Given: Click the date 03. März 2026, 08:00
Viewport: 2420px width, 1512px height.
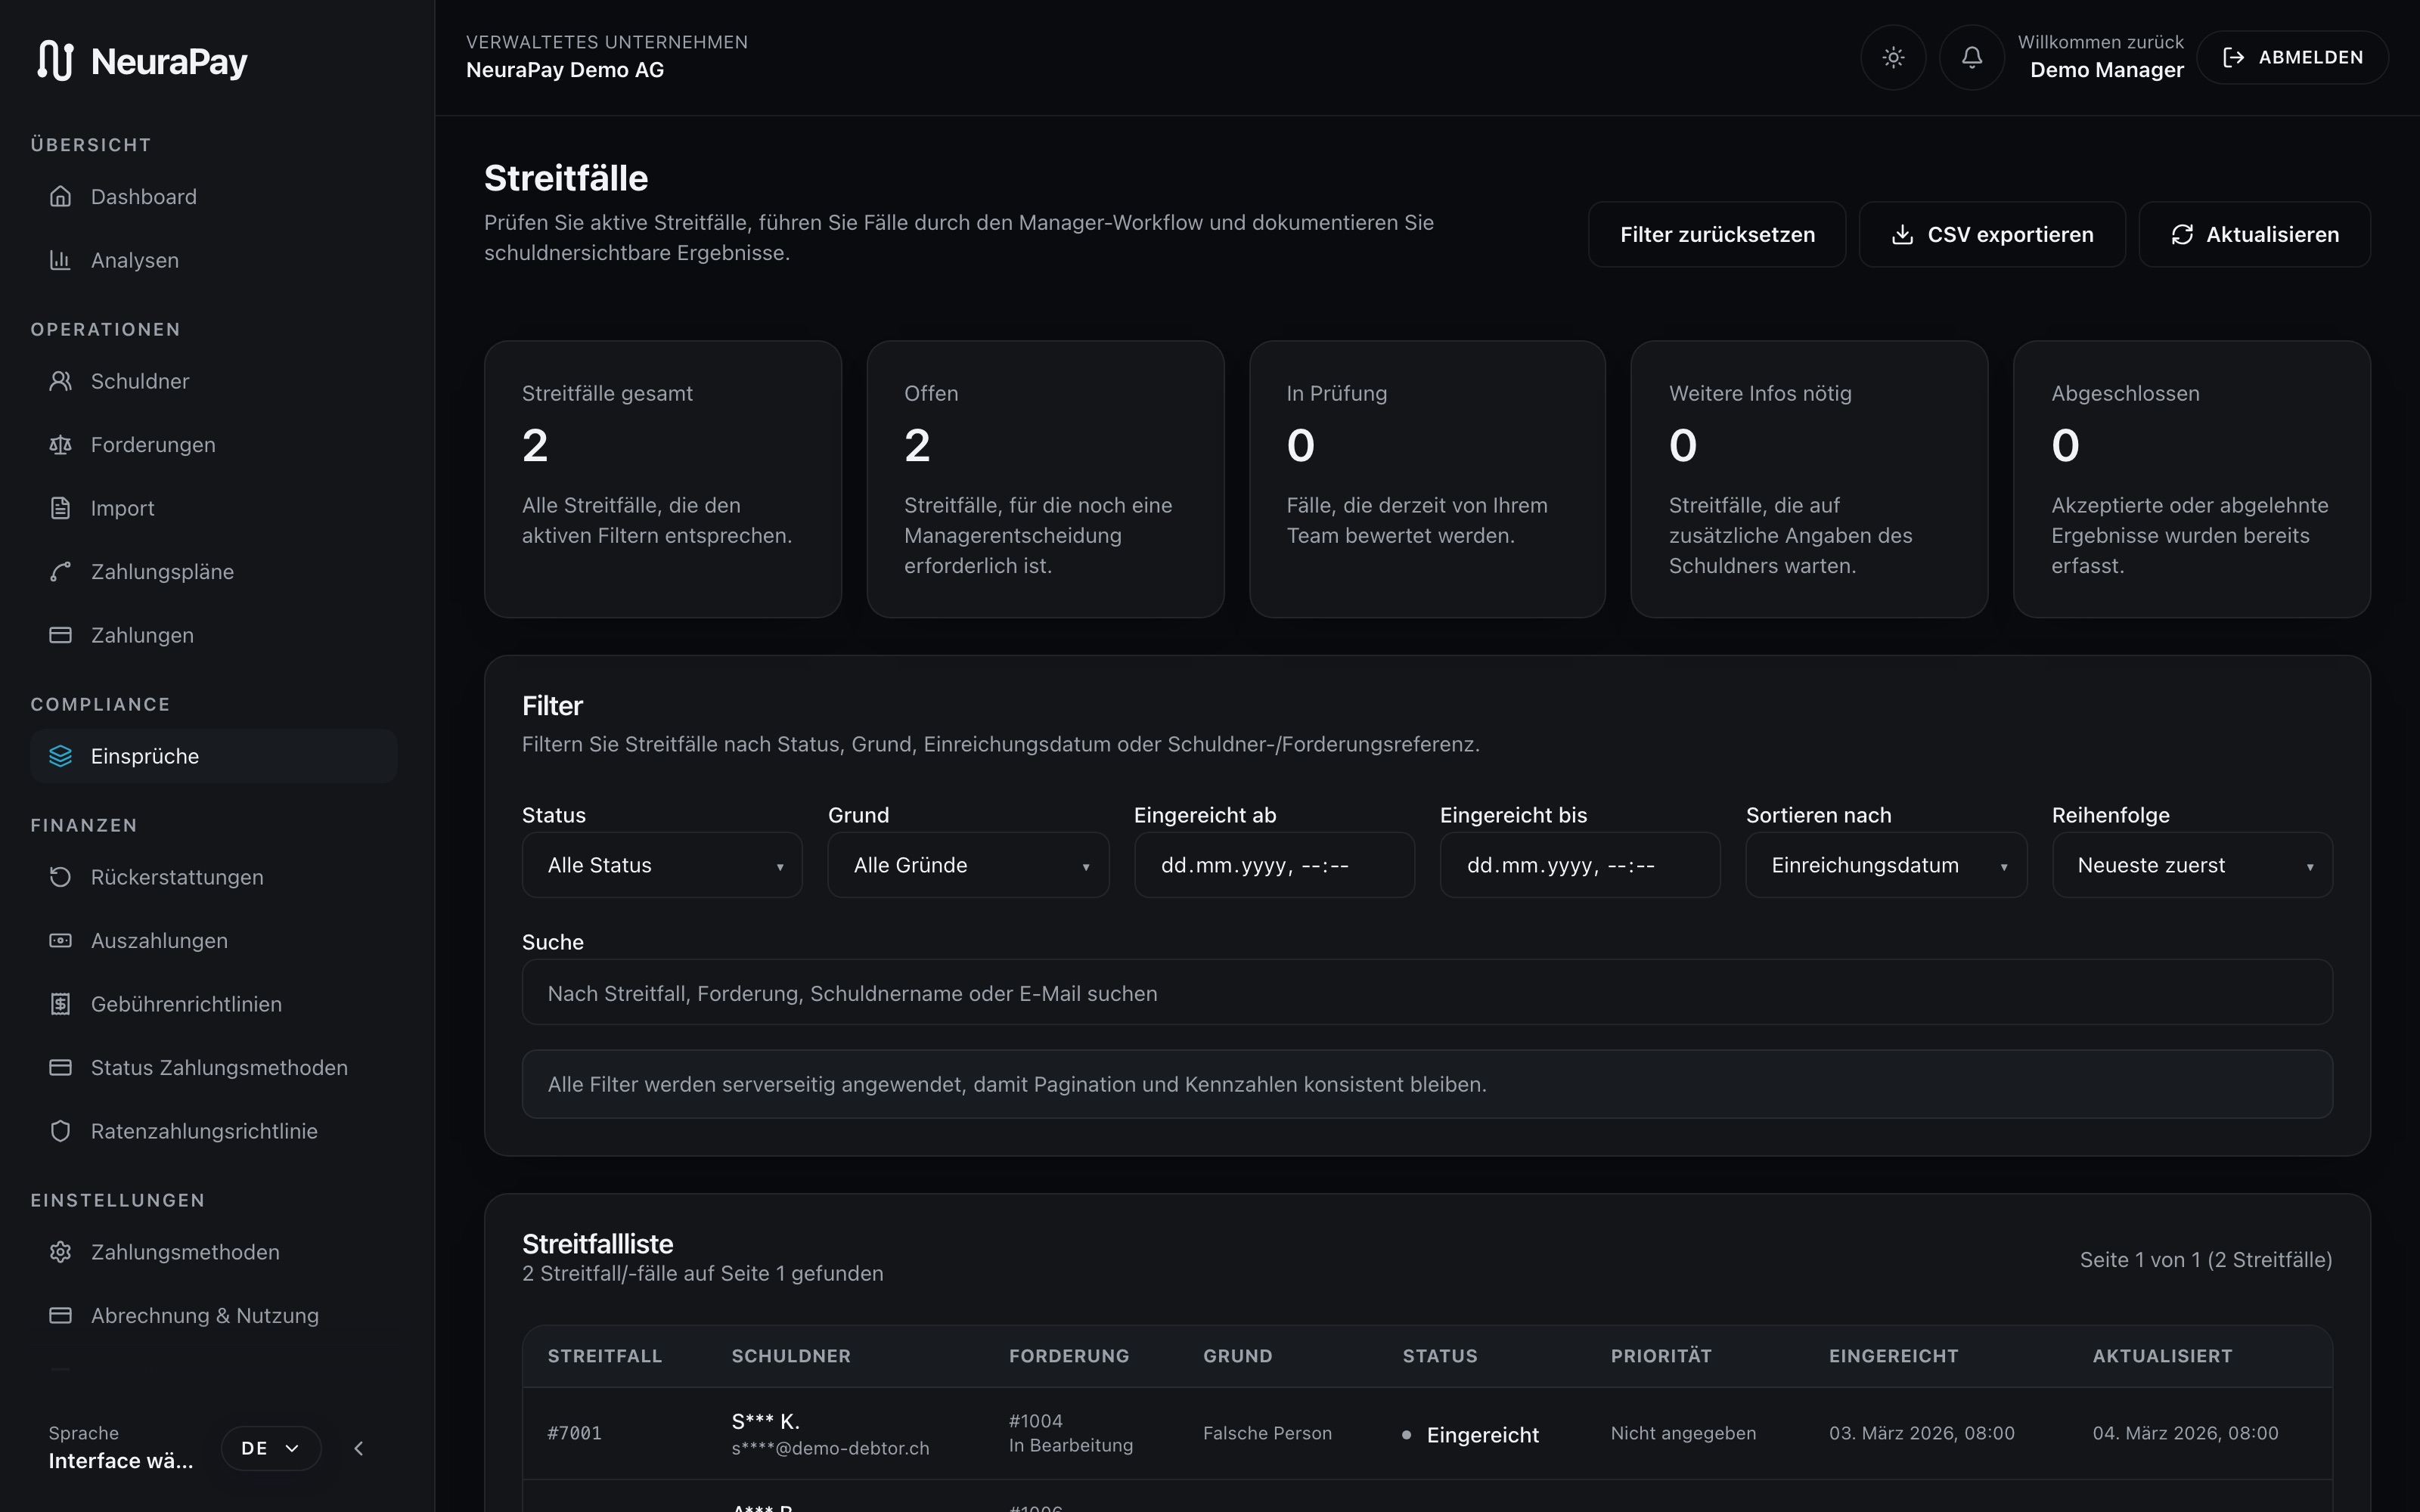Looking at the screenshot, I should [1921, 1433].
